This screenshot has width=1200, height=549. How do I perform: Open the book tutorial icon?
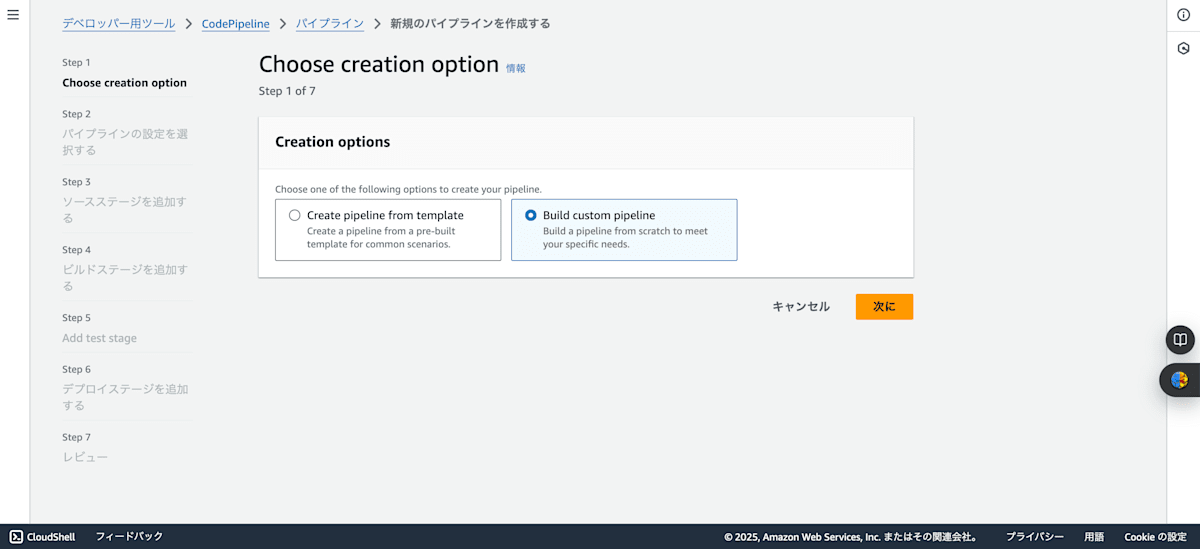tap(1180, 340)
